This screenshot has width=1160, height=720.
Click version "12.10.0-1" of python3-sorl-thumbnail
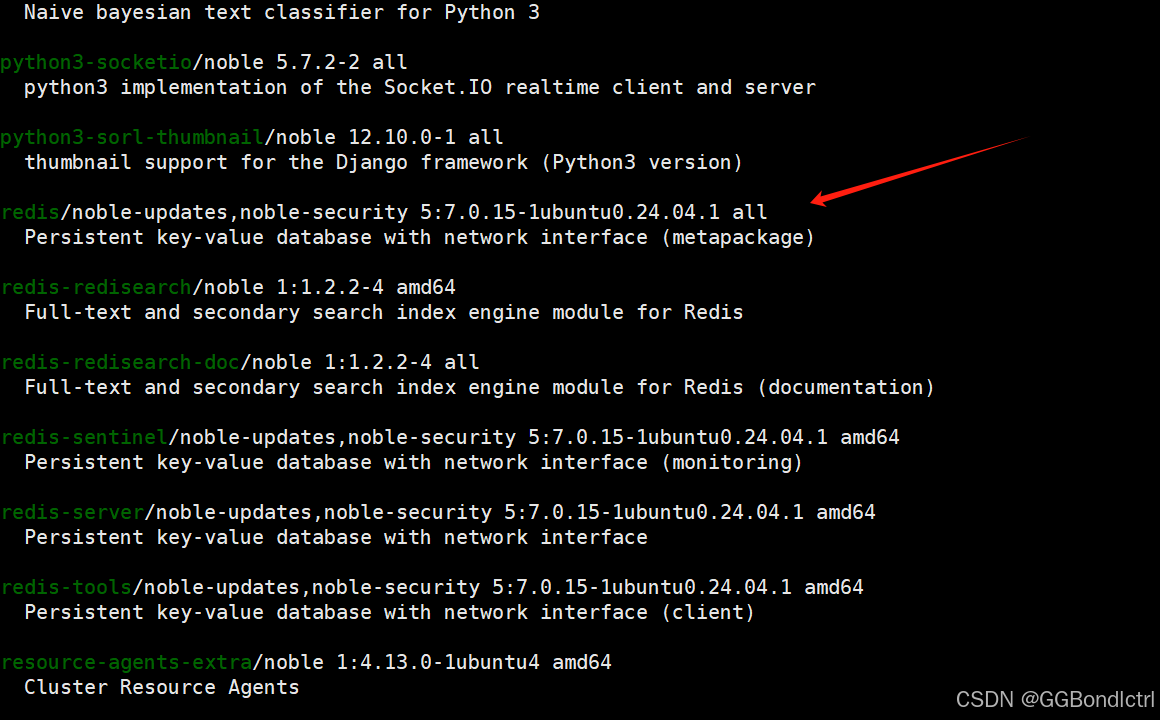(402, 137)
